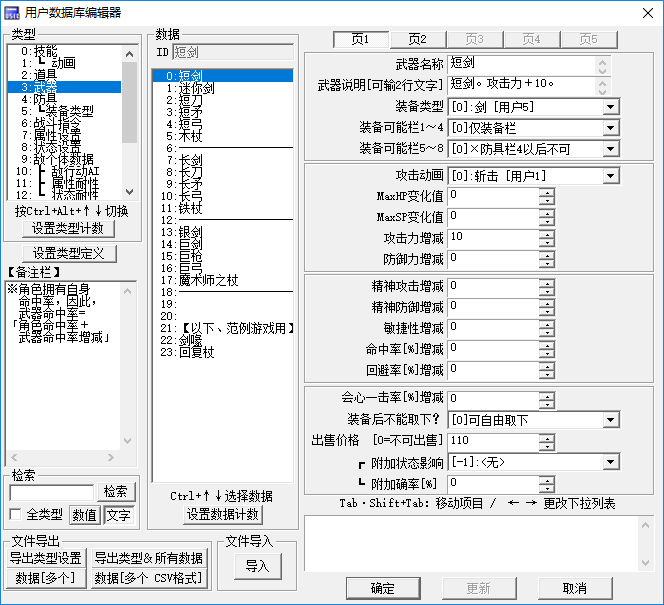The width and height of the screenshot is (664, 605).
Task: Select type 6:战斗指令
Action: [64, 123]
